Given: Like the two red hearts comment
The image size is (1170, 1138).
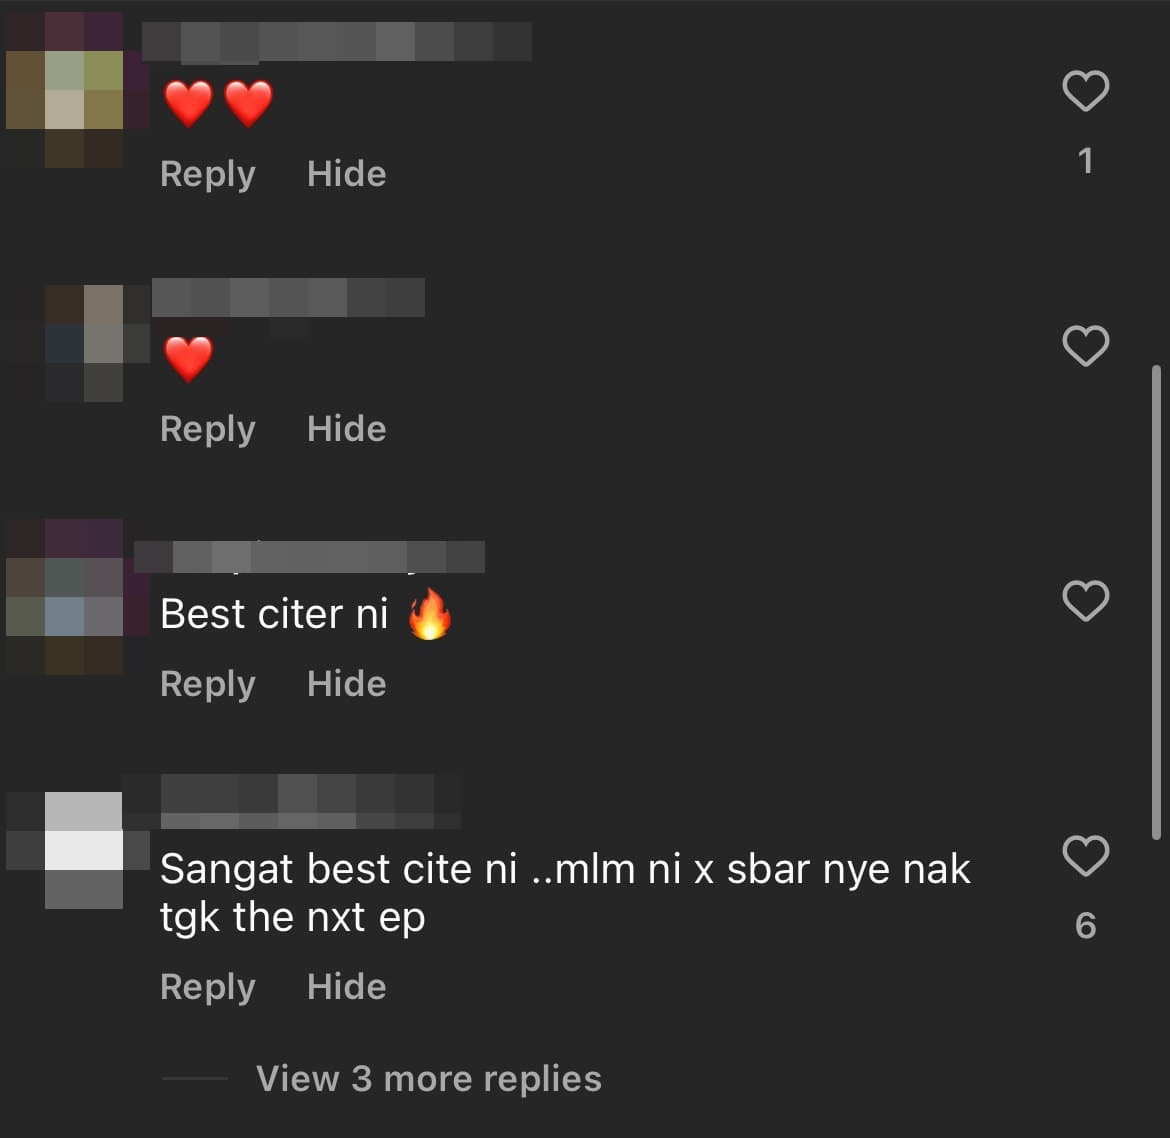Looking at the screenshot, I should pos(1085,90).
